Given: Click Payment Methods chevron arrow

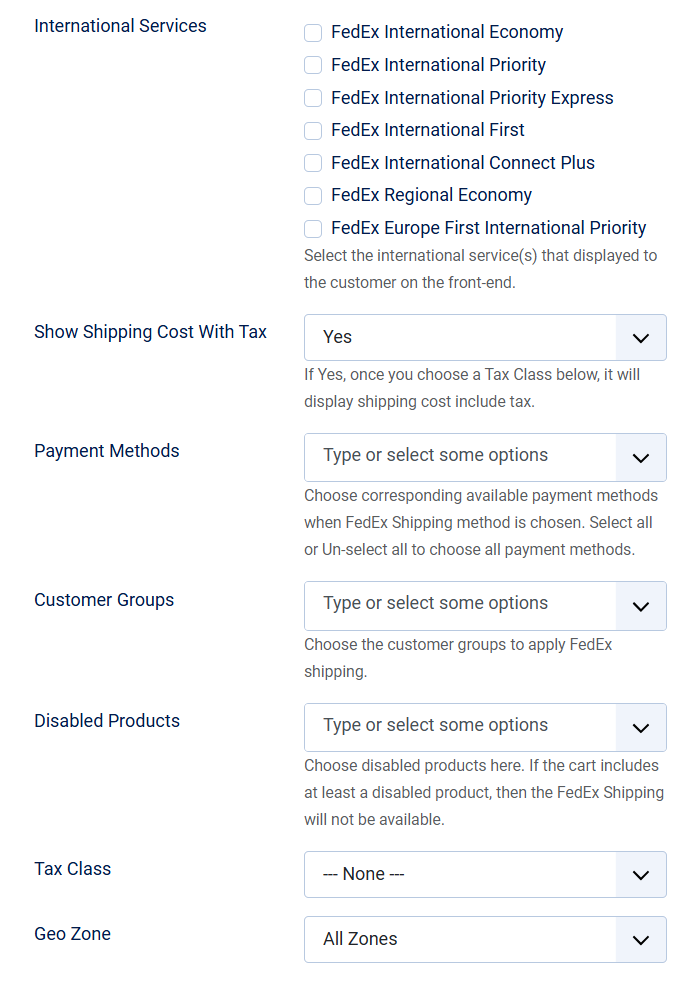Looking at the screenshot, I should pos(641,458).
